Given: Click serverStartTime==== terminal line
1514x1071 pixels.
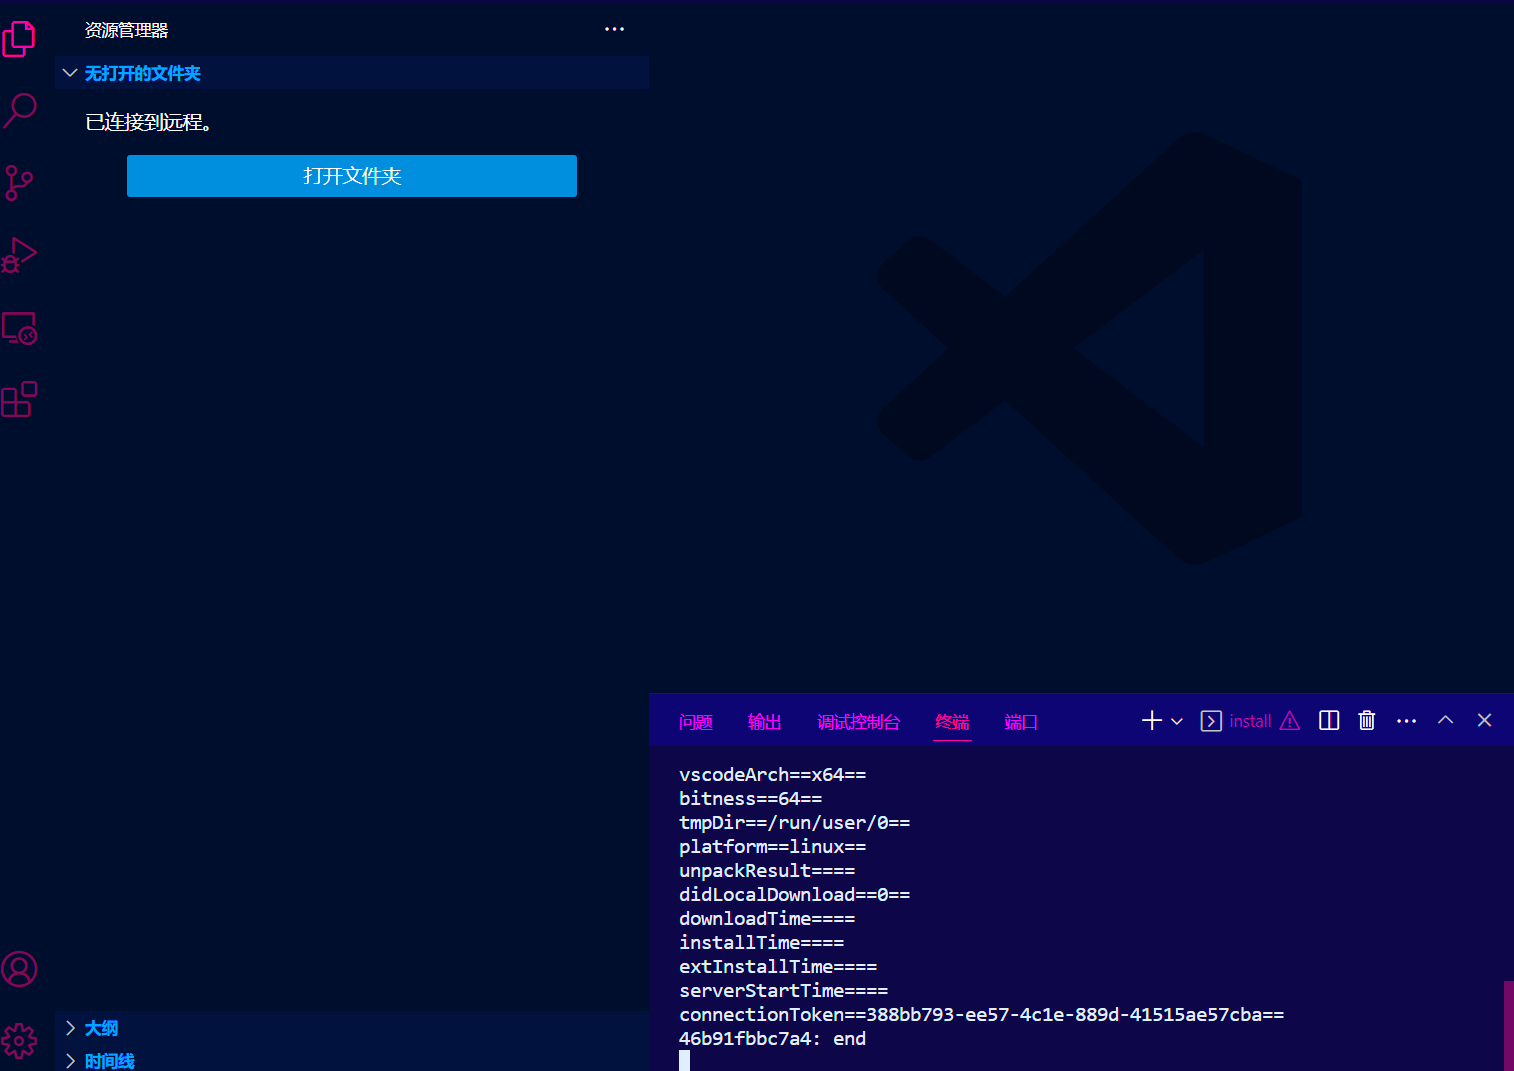Looking at the screenshot, I should tap(783, 991).
